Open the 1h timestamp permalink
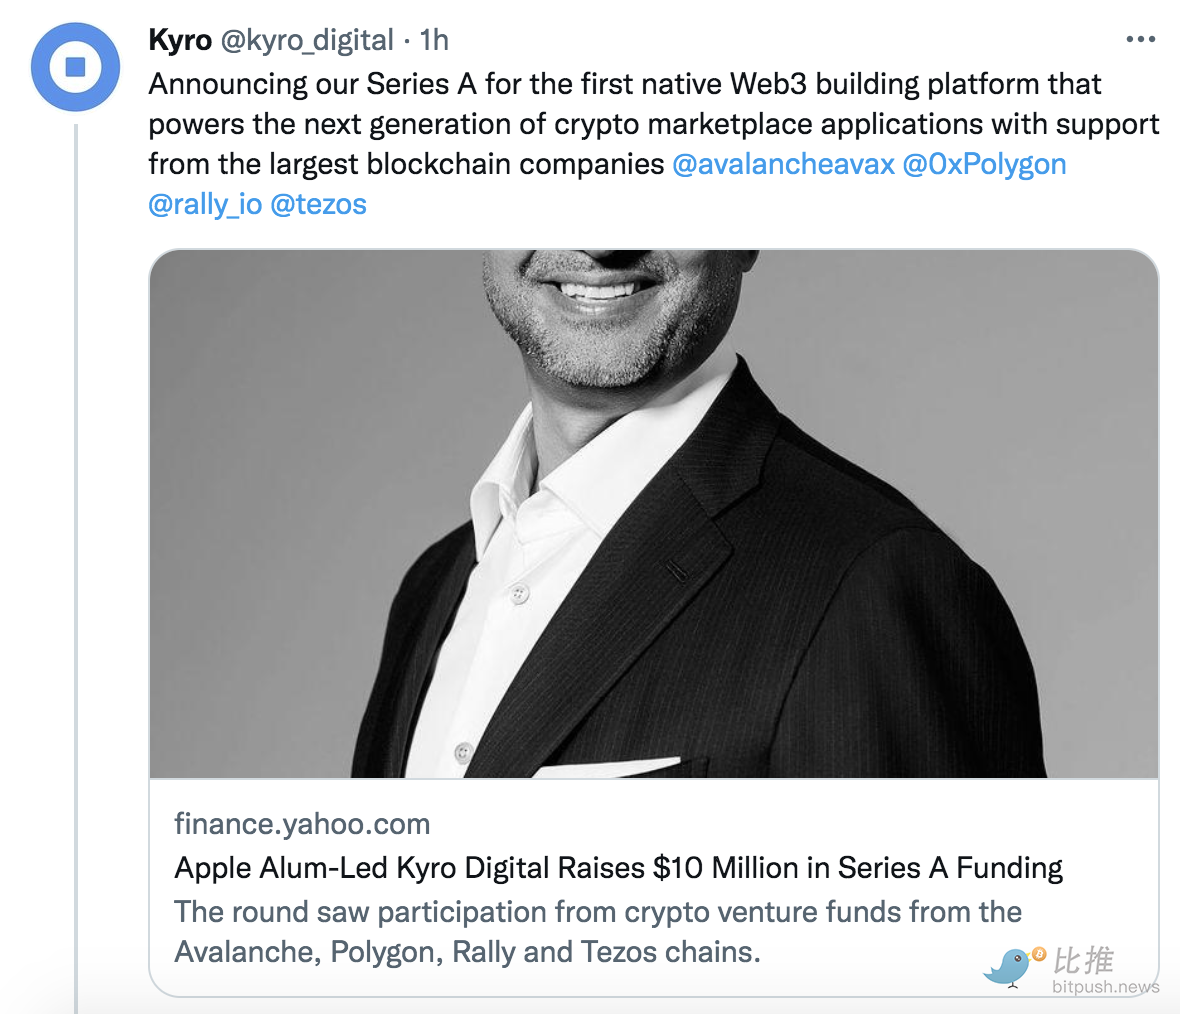This screenshot has width=1180, height=1014. coord(434,40)
